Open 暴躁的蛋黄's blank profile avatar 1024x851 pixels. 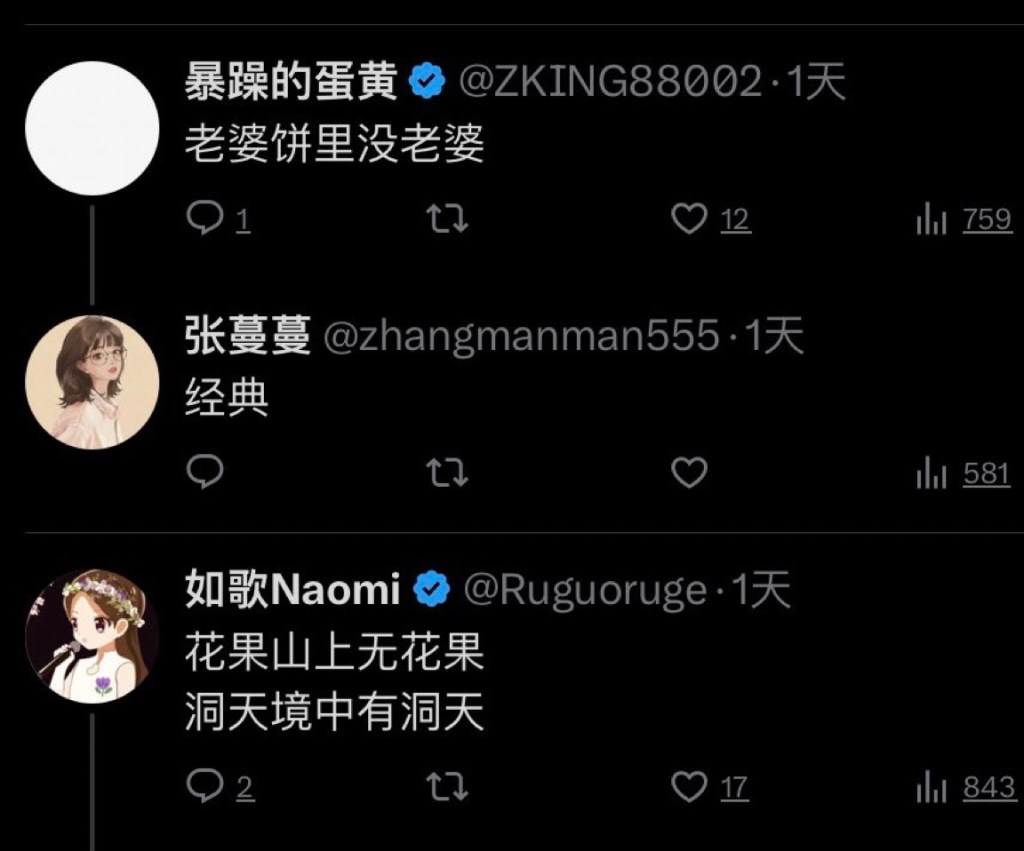[92, 128]
